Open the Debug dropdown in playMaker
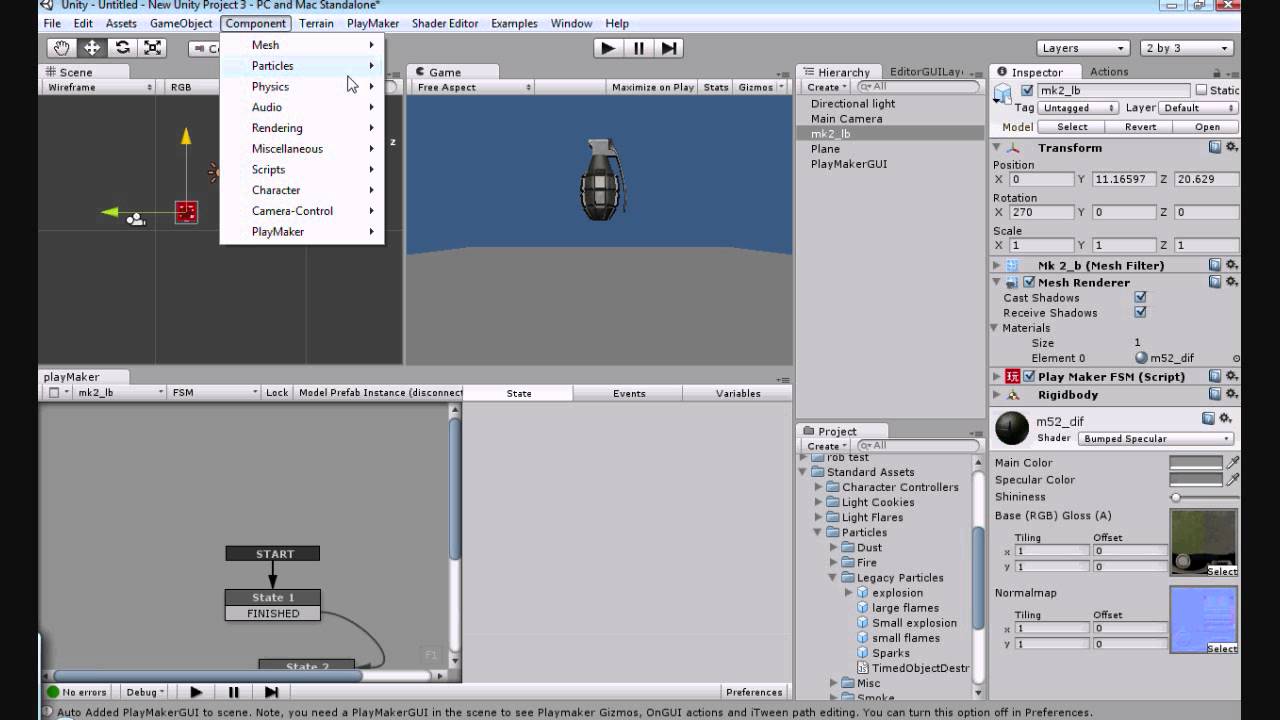Viewport: 1280px width, 720px height. pos(145,692)
